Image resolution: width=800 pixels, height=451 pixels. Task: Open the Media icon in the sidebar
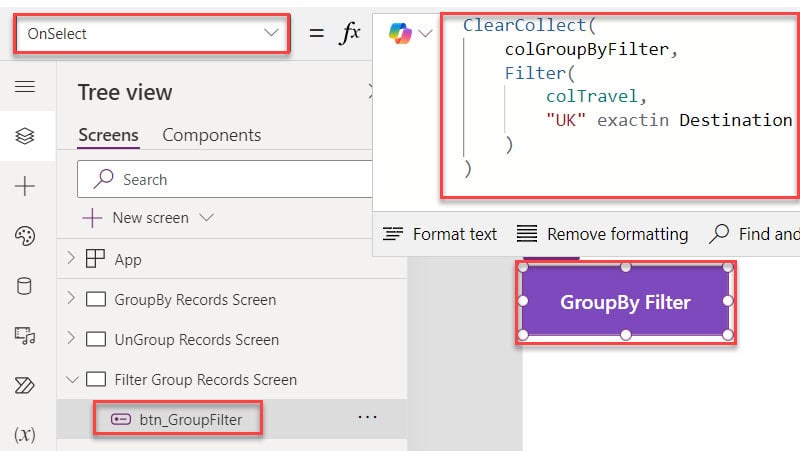tap(24, 336)
